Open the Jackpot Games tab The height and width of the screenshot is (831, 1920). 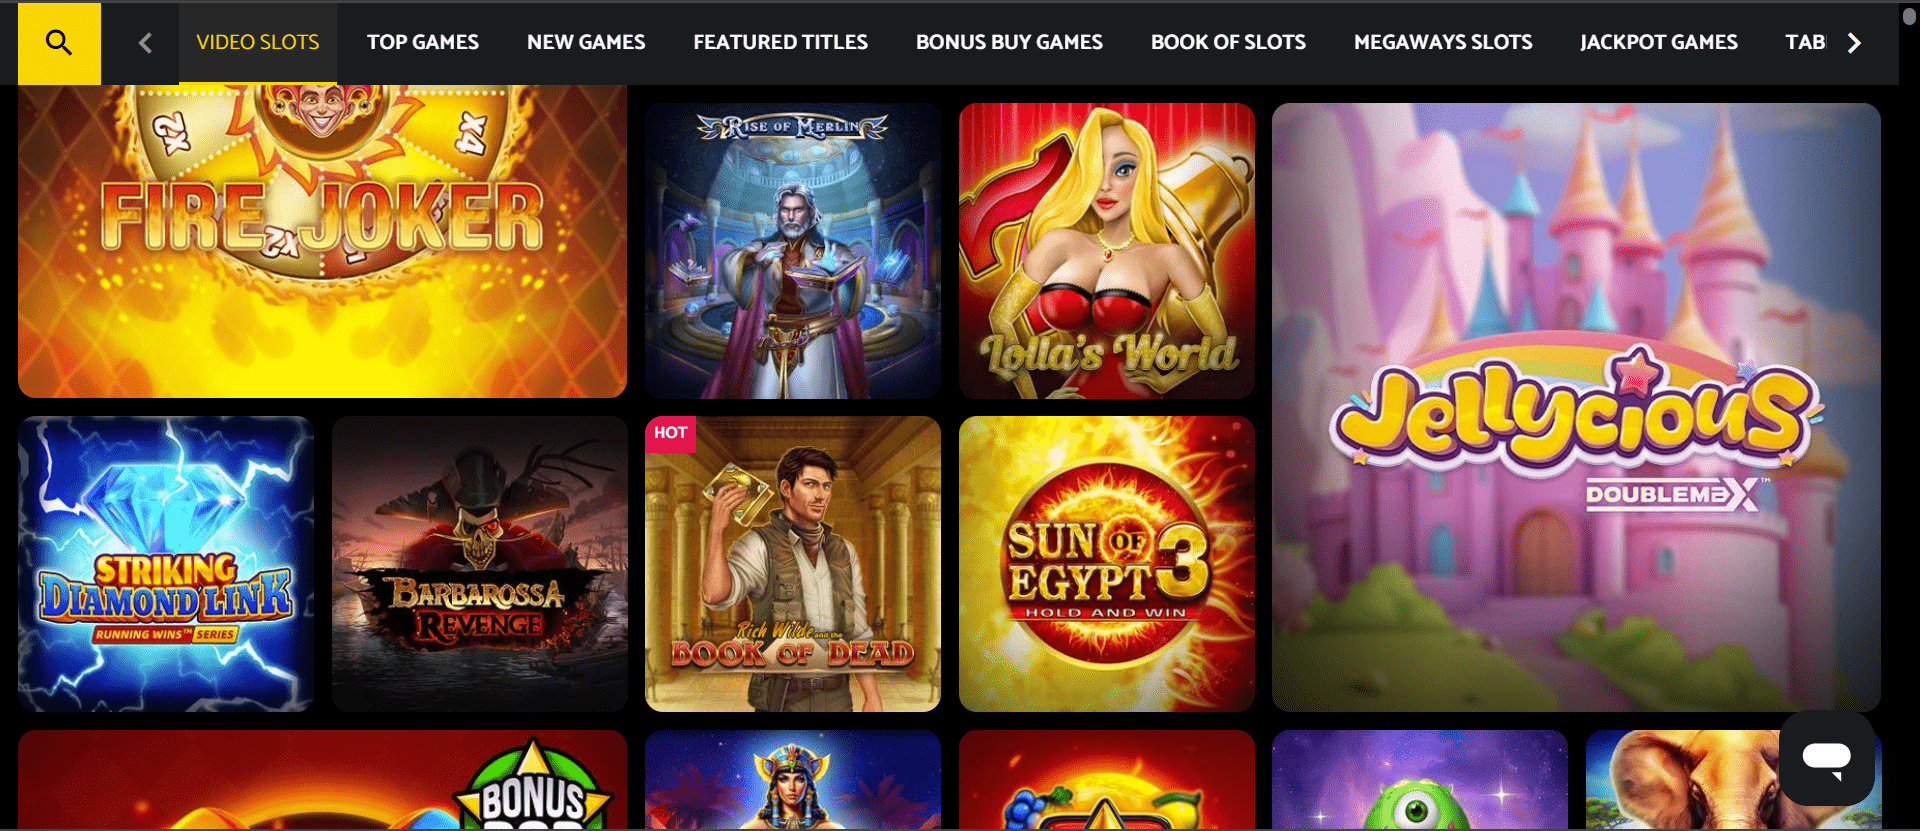point(1659,43)
